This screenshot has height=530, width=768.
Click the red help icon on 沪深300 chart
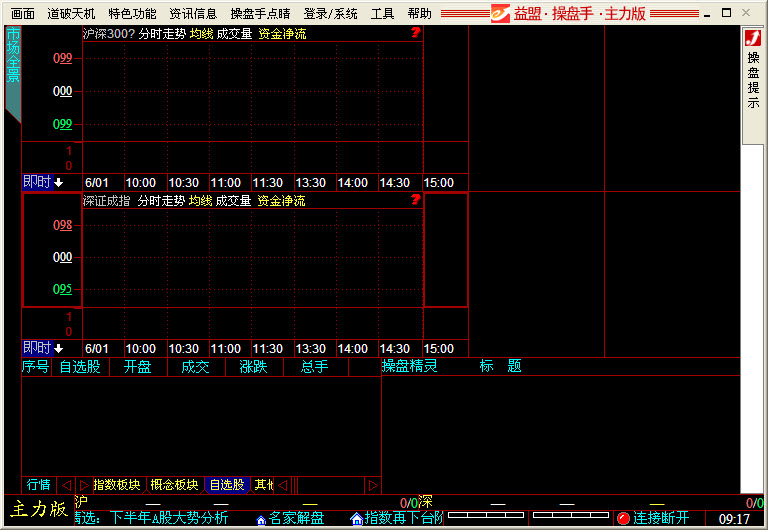click(415, 33)
